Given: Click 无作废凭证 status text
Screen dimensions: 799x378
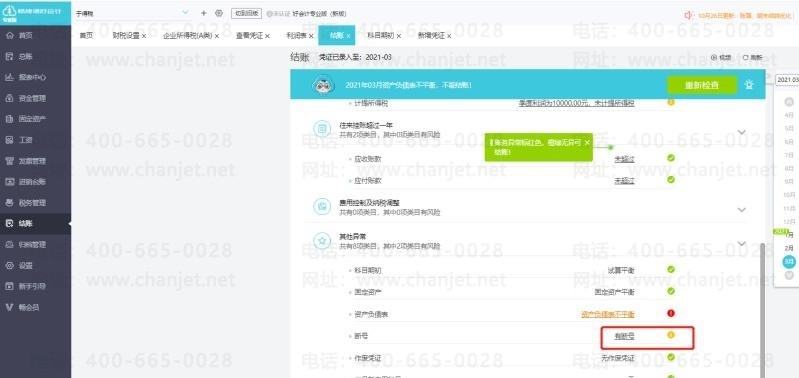Looking at the screenshot, I should (x=618, y=358).
